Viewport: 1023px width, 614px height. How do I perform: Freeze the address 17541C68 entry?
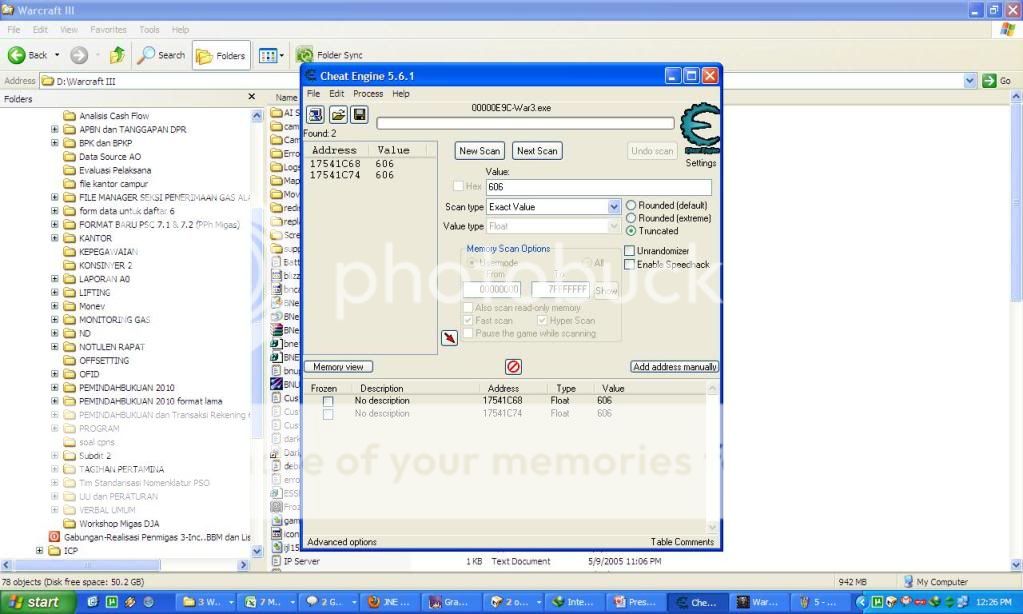328,401
